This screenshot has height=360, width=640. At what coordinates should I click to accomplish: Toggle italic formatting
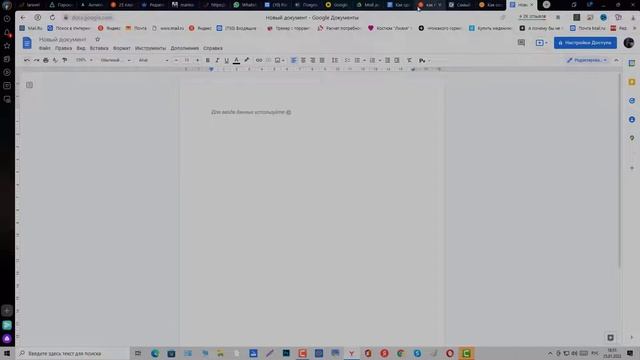click(217, 60)
